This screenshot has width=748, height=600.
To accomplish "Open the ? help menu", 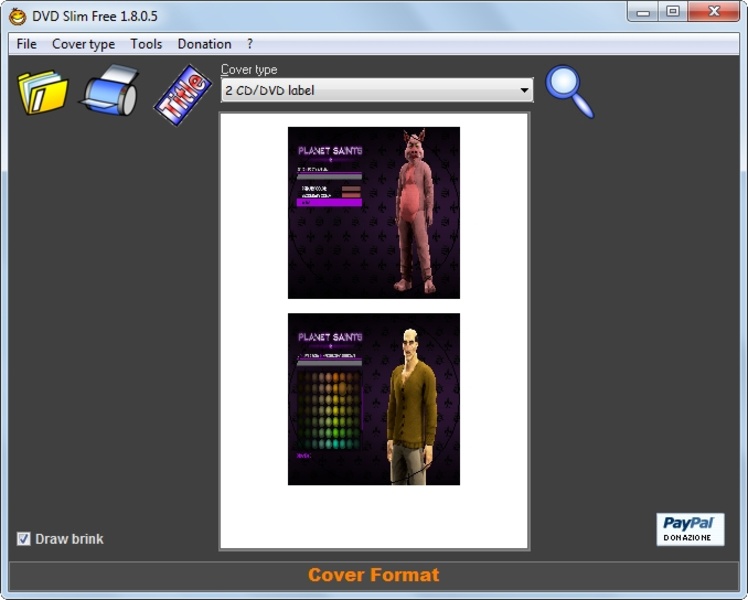I will pyautogui.click(x=250, y=44).
